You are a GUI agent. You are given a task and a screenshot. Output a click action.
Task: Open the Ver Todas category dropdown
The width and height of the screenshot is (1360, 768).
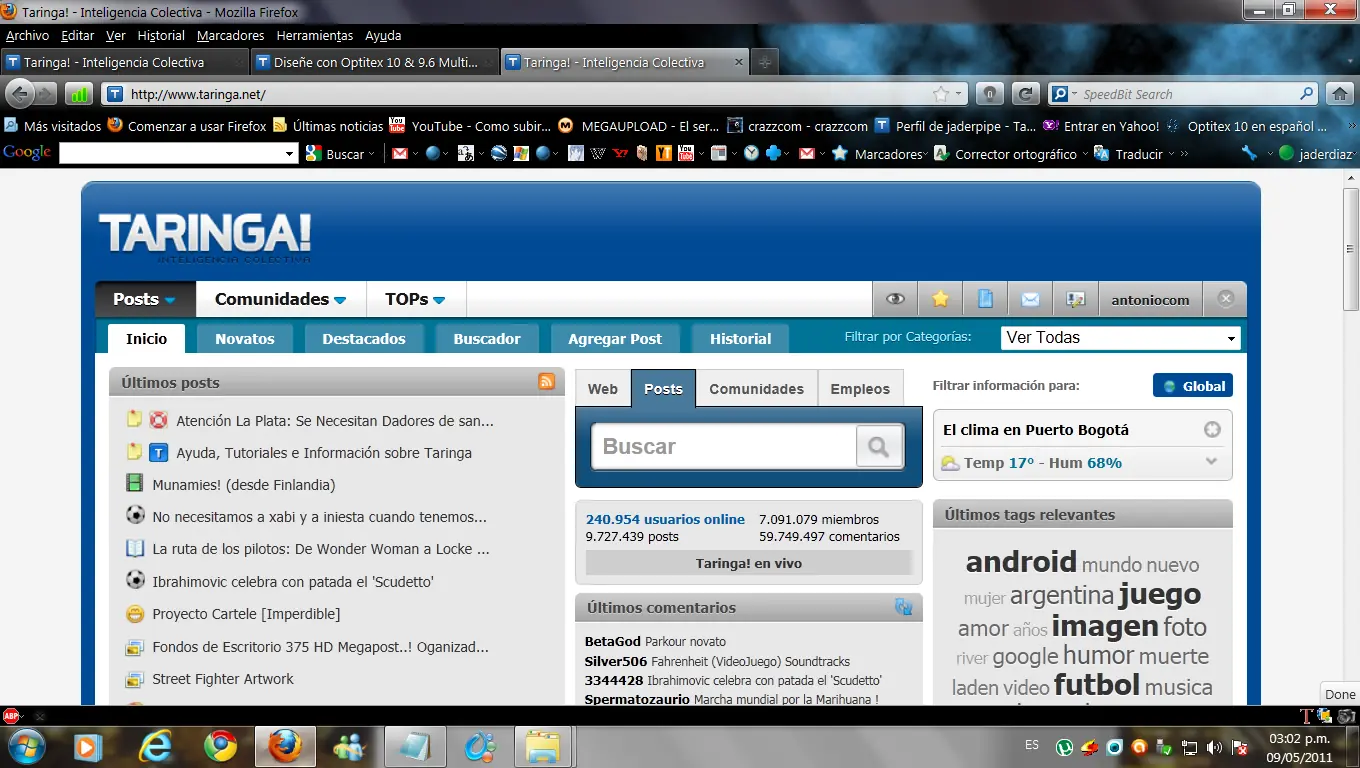click(1121, 338)
